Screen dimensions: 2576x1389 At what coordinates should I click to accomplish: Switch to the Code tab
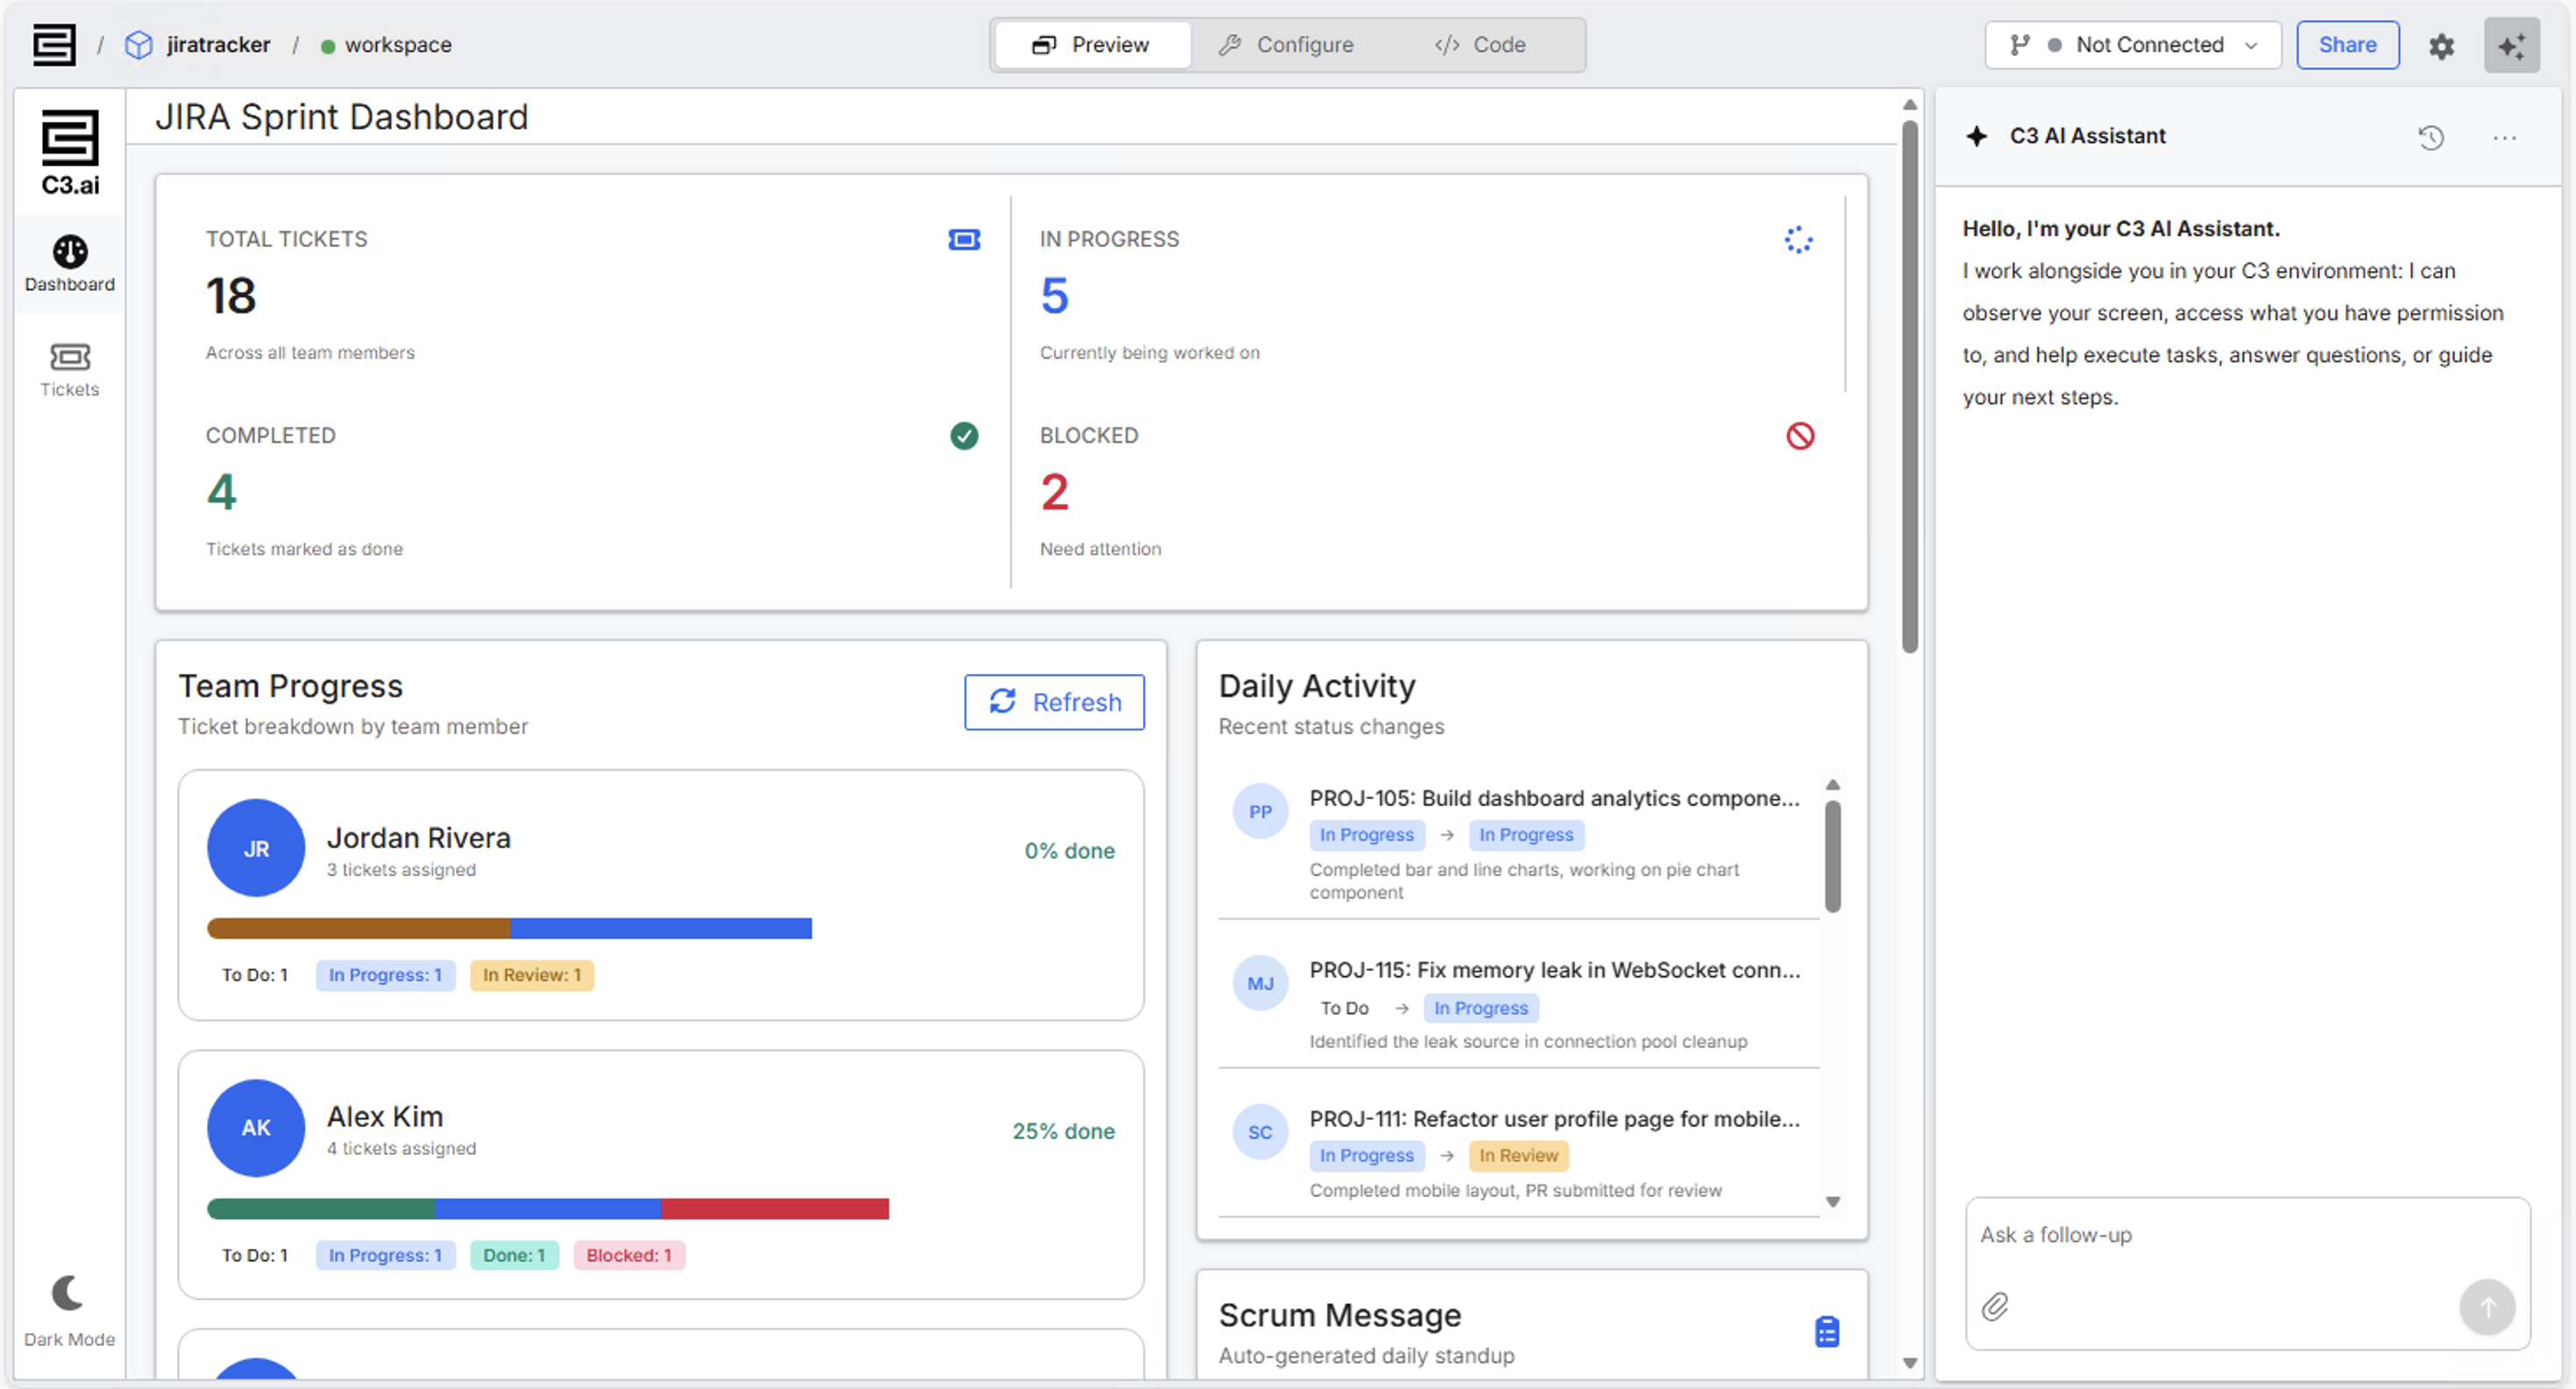click(1481, 45)
